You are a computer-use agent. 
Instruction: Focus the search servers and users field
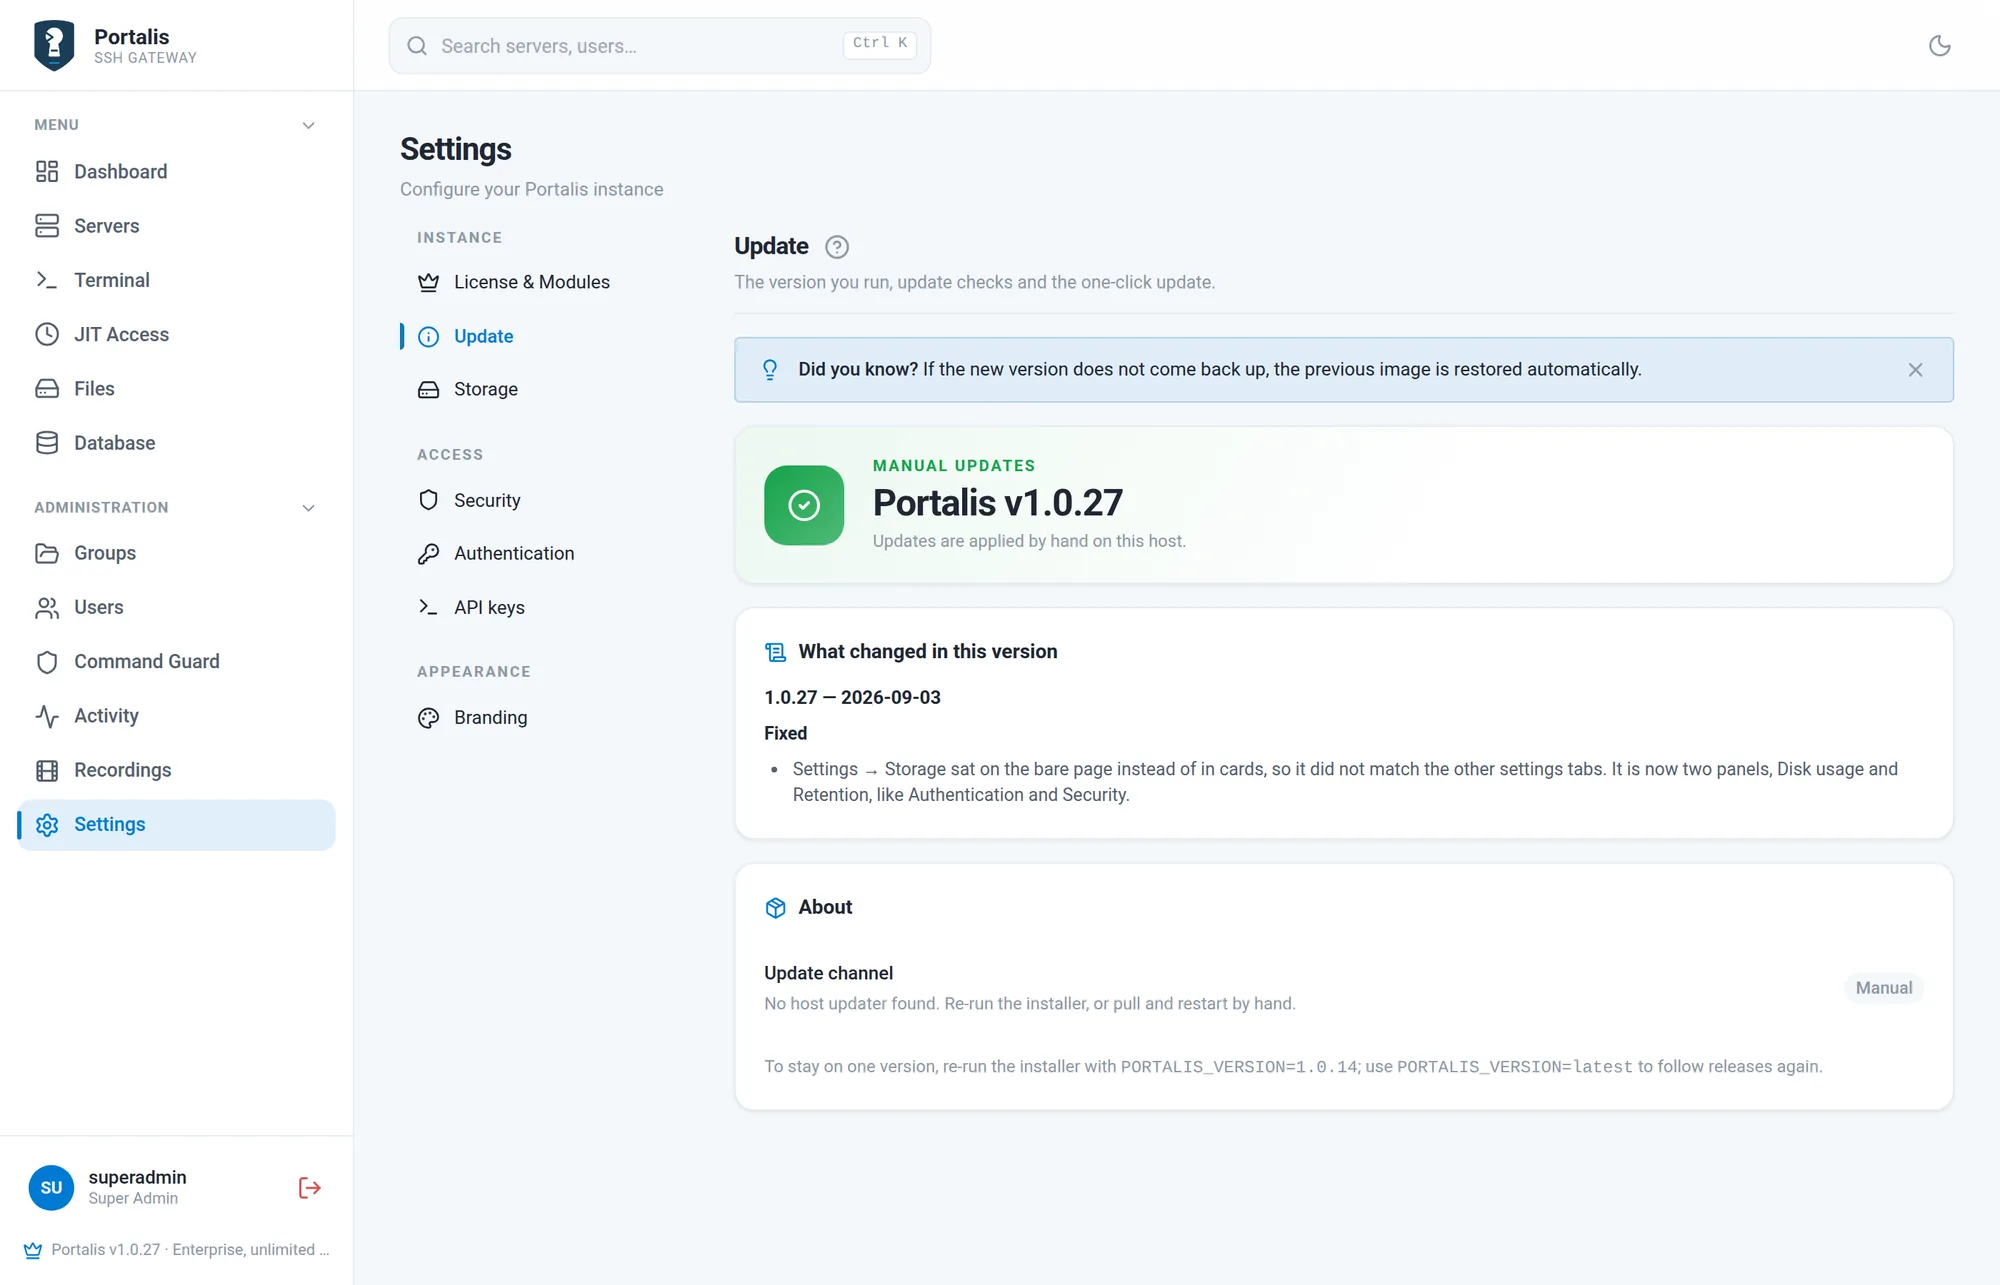pyautogui.click(x=659, y=45)
